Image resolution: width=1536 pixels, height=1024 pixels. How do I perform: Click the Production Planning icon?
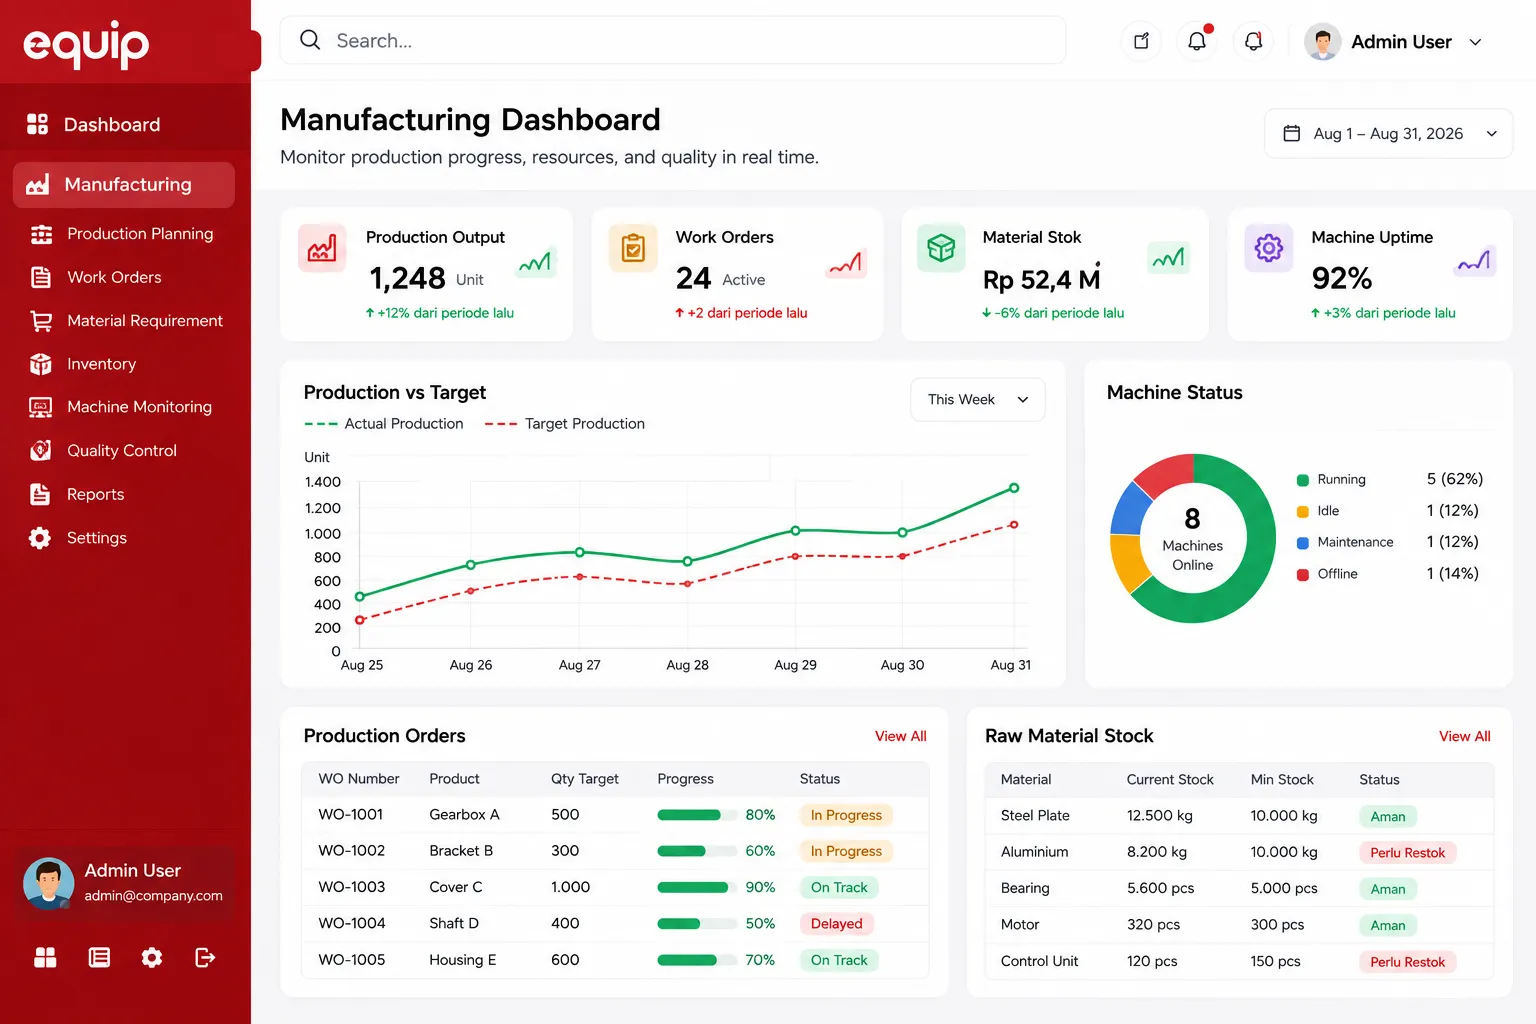[x=41, y=234]
